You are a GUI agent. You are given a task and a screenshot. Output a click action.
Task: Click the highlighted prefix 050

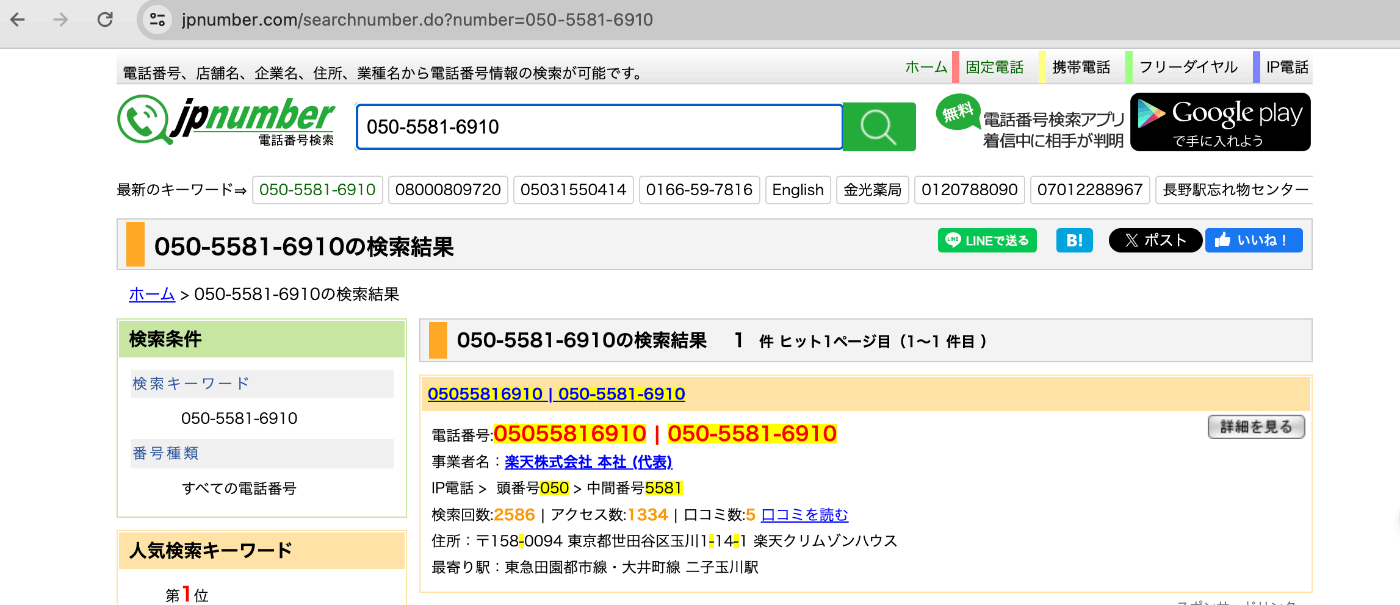click(554, 488)
